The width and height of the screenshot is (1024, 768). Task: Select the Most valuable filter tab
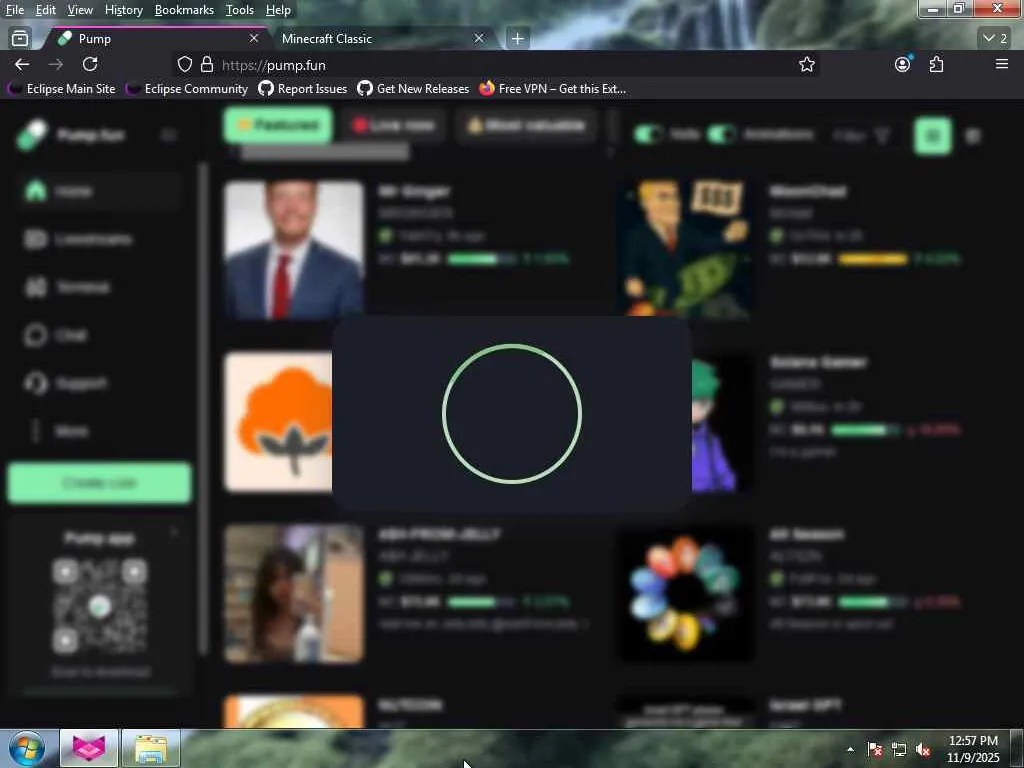[526, 125]
